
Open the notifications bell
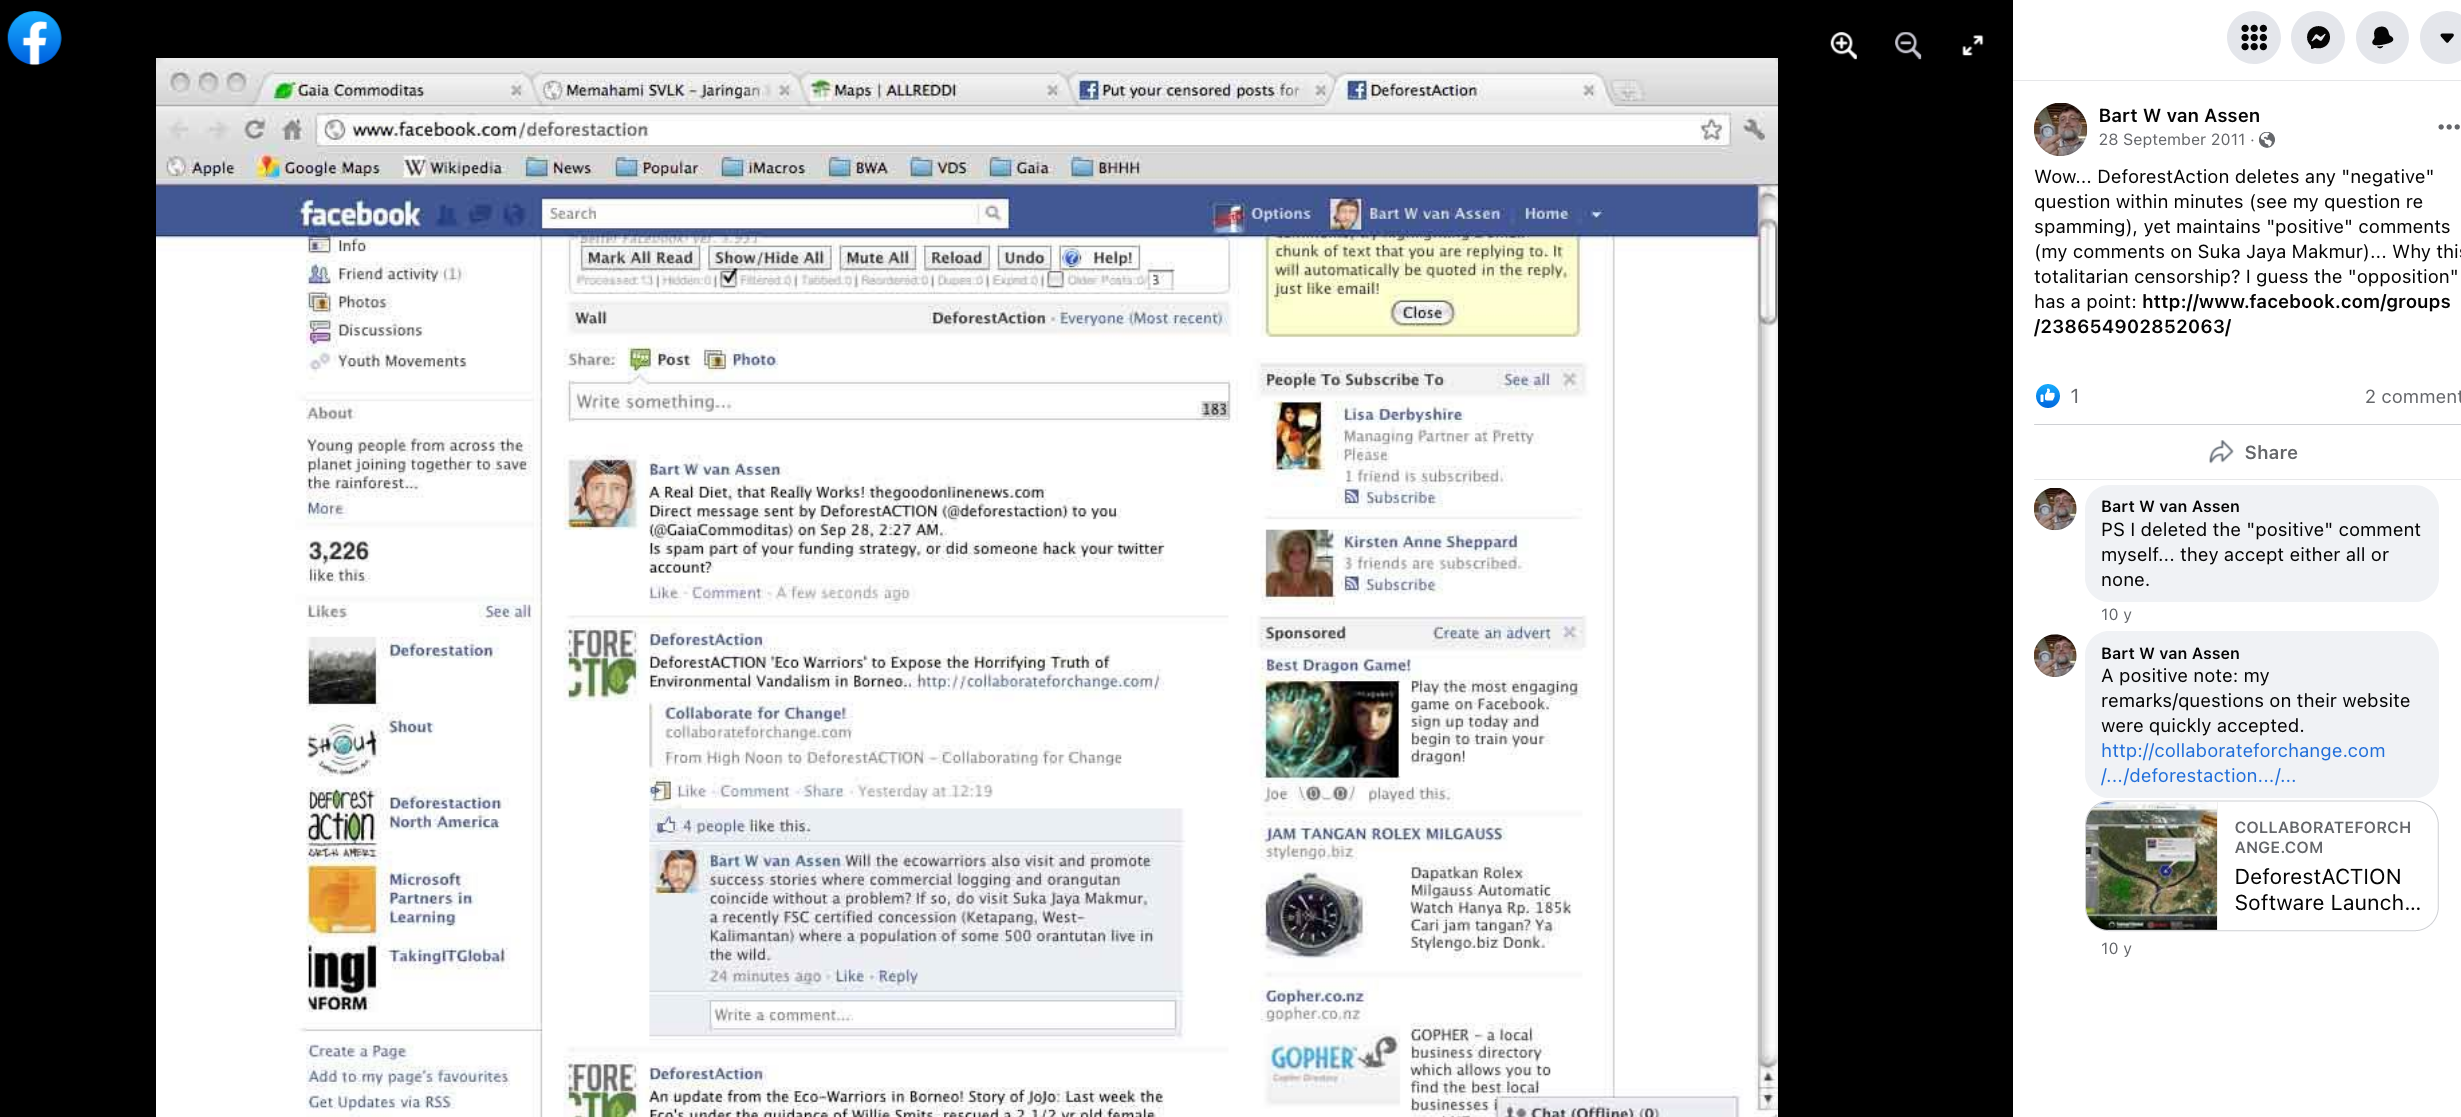pyautogui.click(x=2382, y=38)
